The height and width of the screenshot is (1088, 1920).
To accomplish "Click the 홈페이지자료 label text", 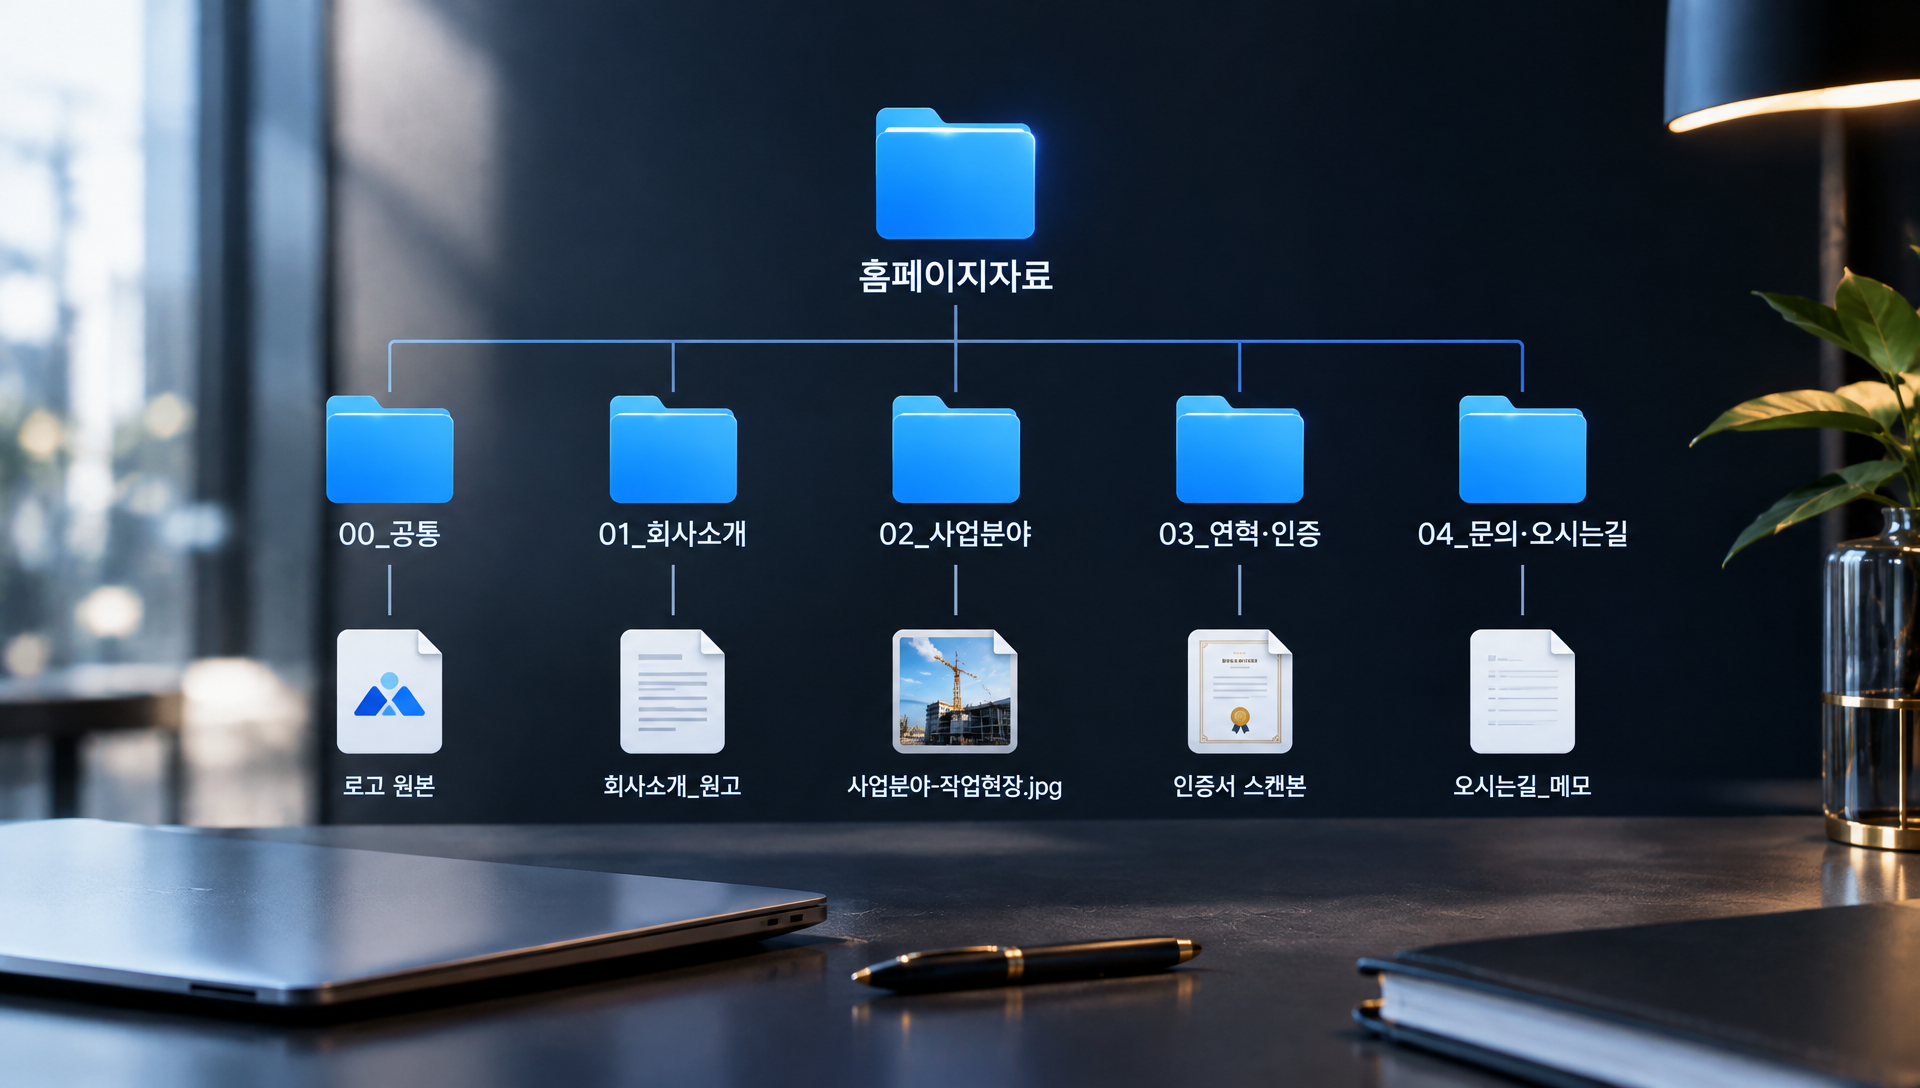I will click(956, 276).
